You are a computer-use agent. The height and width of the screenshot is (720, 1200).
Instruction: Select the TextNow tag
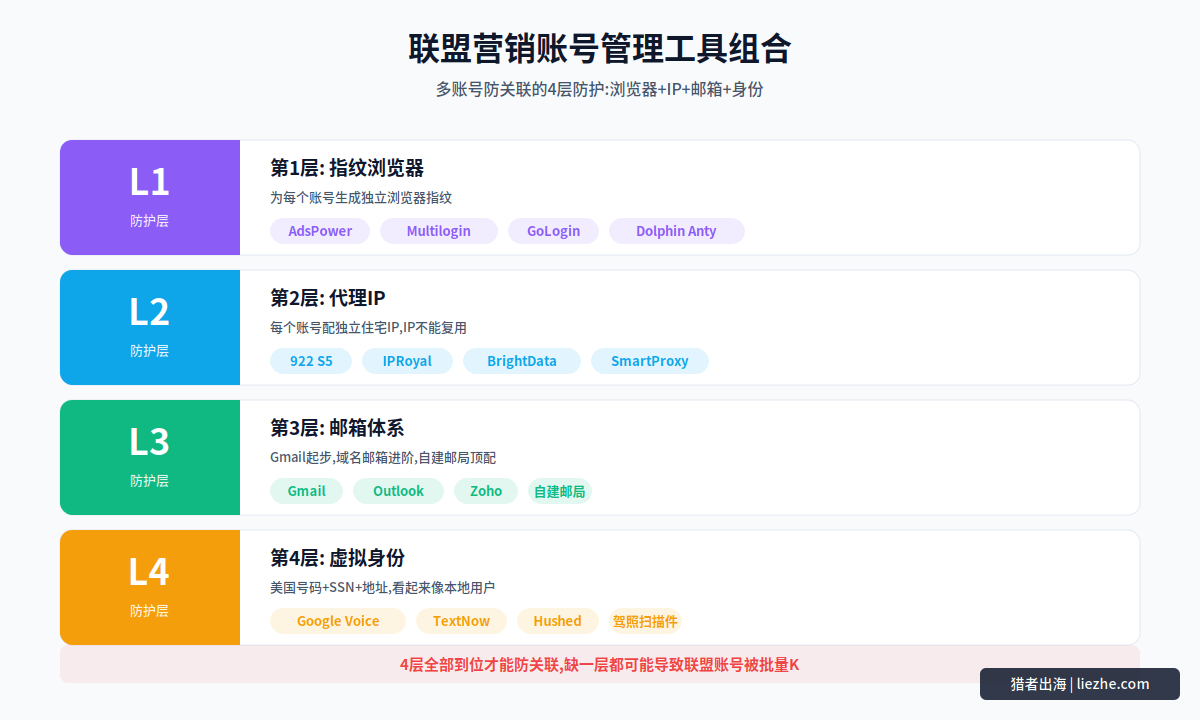tap(461, 621)
